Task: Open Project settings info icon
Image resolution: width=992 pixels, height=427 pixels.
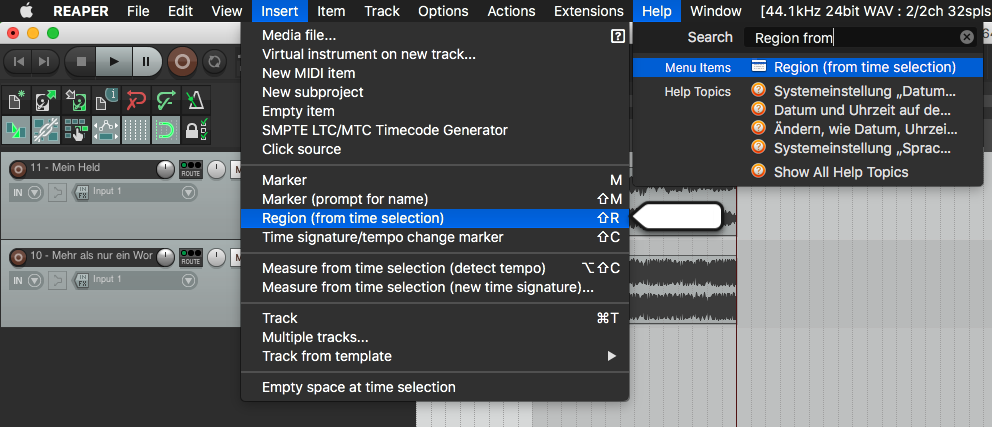Action: click(106, 101)
